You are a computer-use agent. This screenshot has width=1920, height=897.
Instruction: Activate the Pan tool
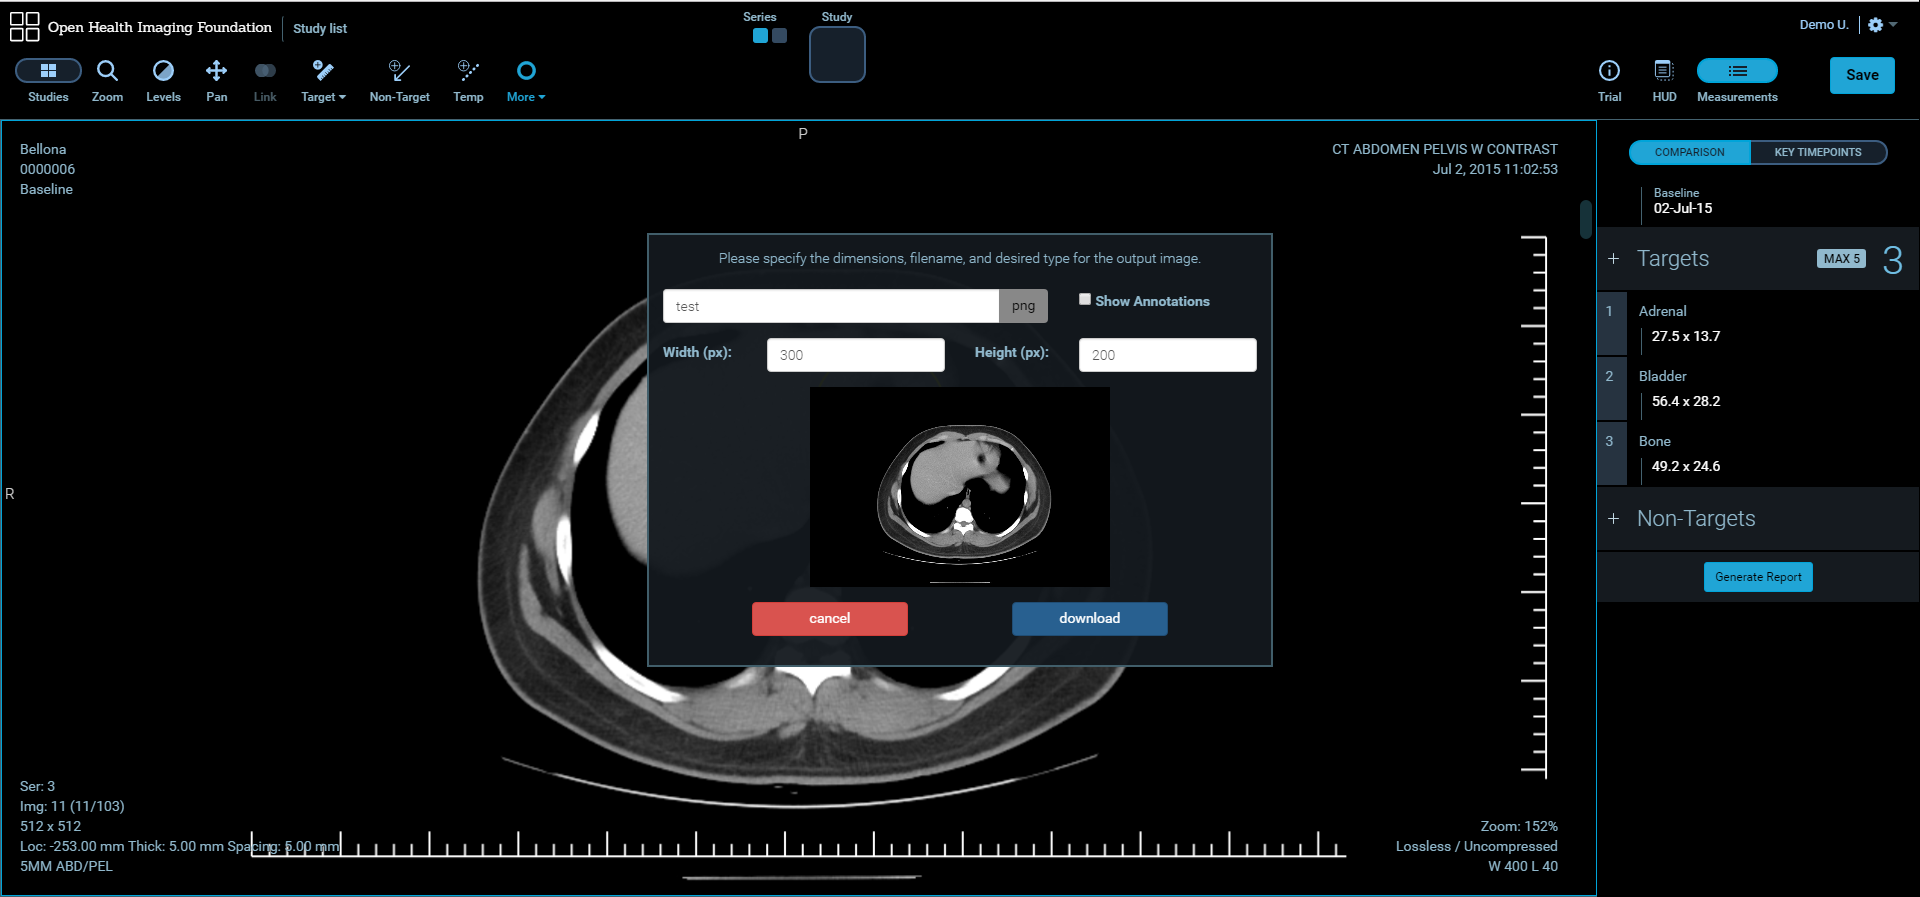tap(216, 71)
